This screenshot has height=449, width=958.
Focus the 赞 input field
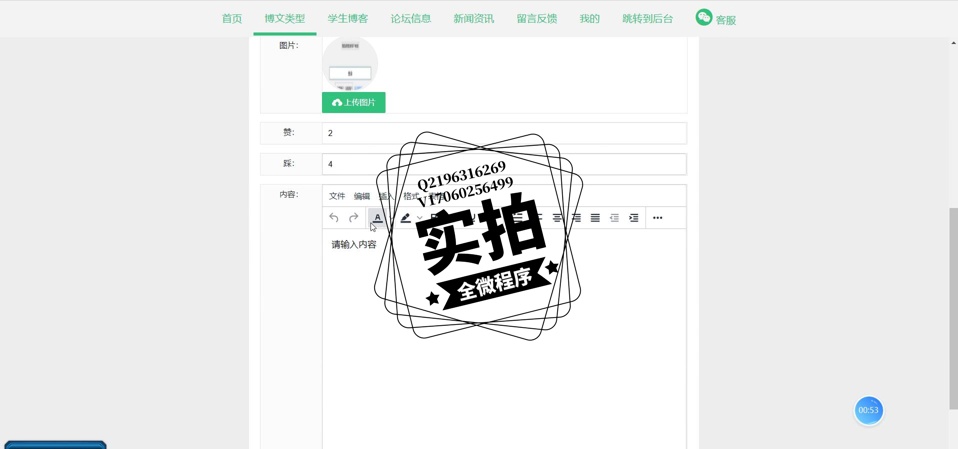click(x=504, y=133)
